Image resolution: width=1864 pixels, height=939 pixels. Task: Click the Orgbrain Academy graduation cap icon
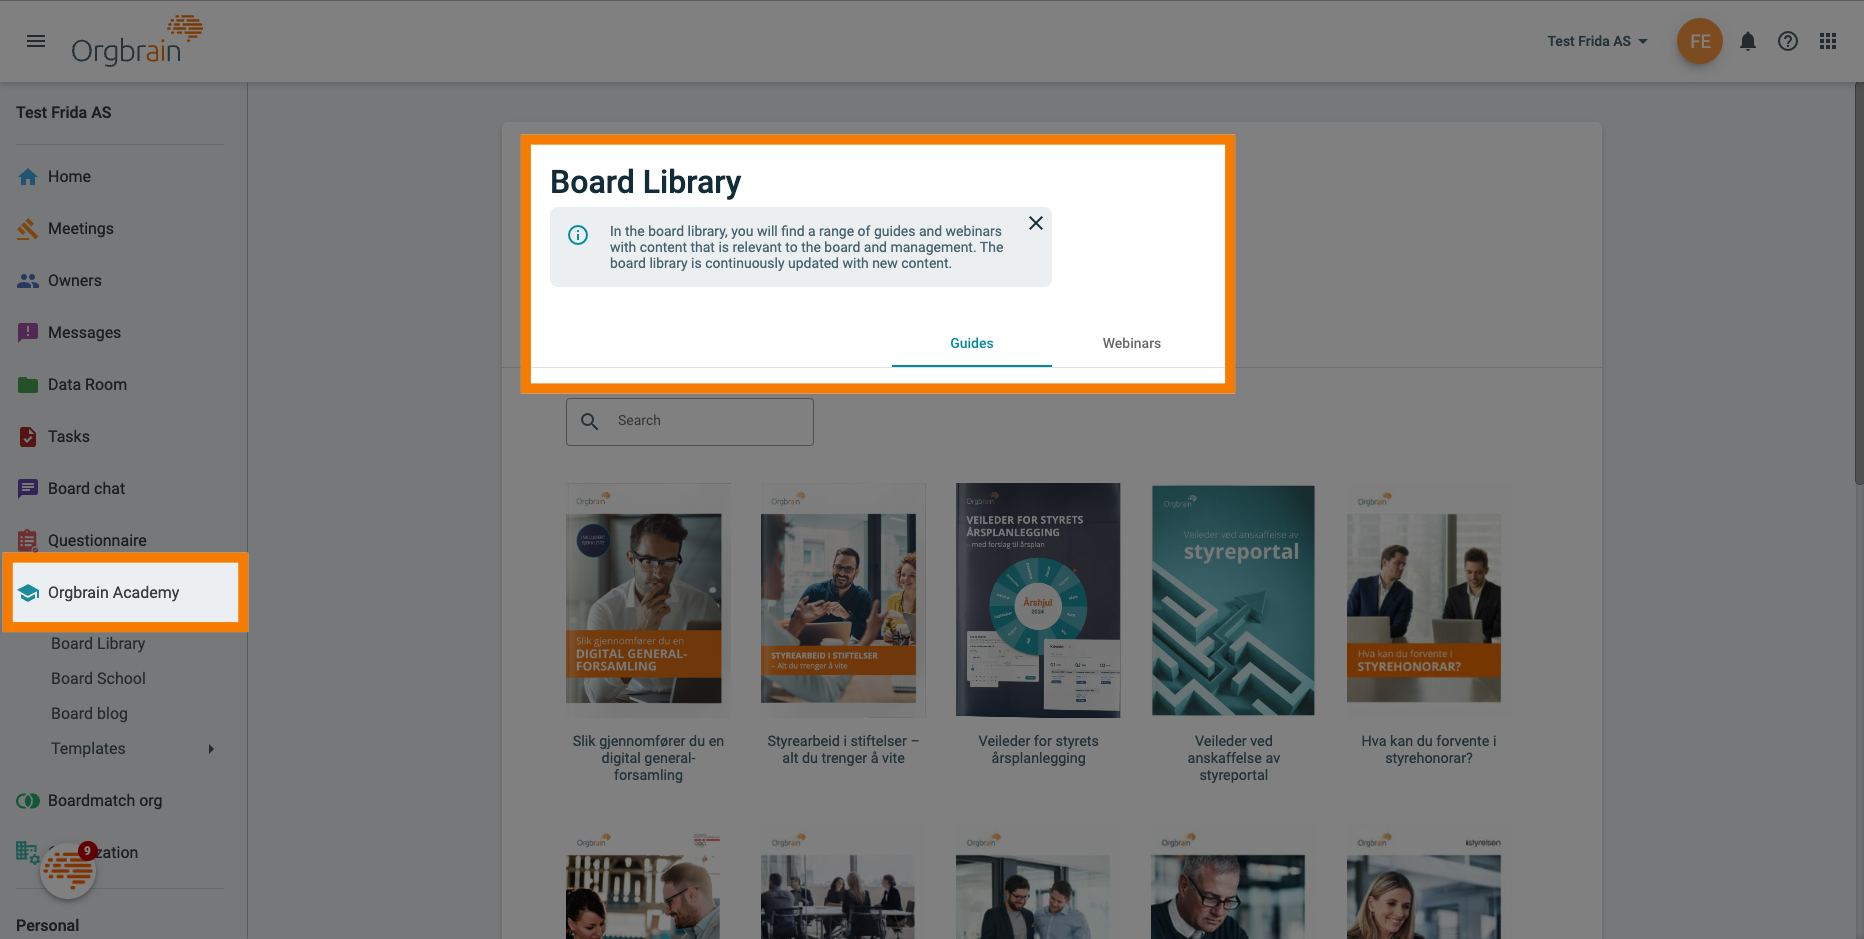[x=27, y=592]
